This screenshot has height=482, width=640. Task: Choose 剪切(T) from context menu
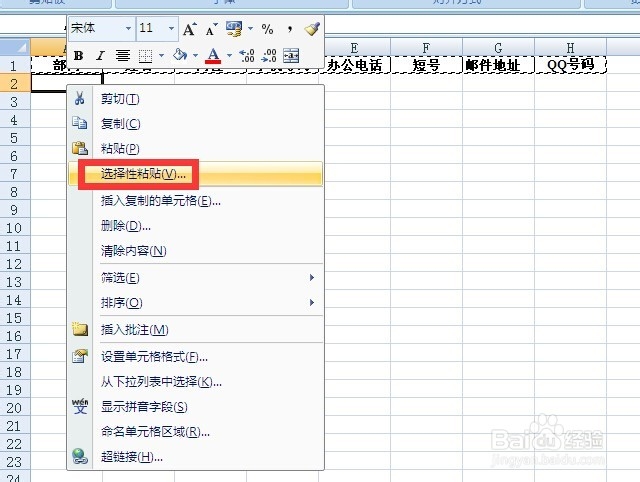[x=195, y=99]
